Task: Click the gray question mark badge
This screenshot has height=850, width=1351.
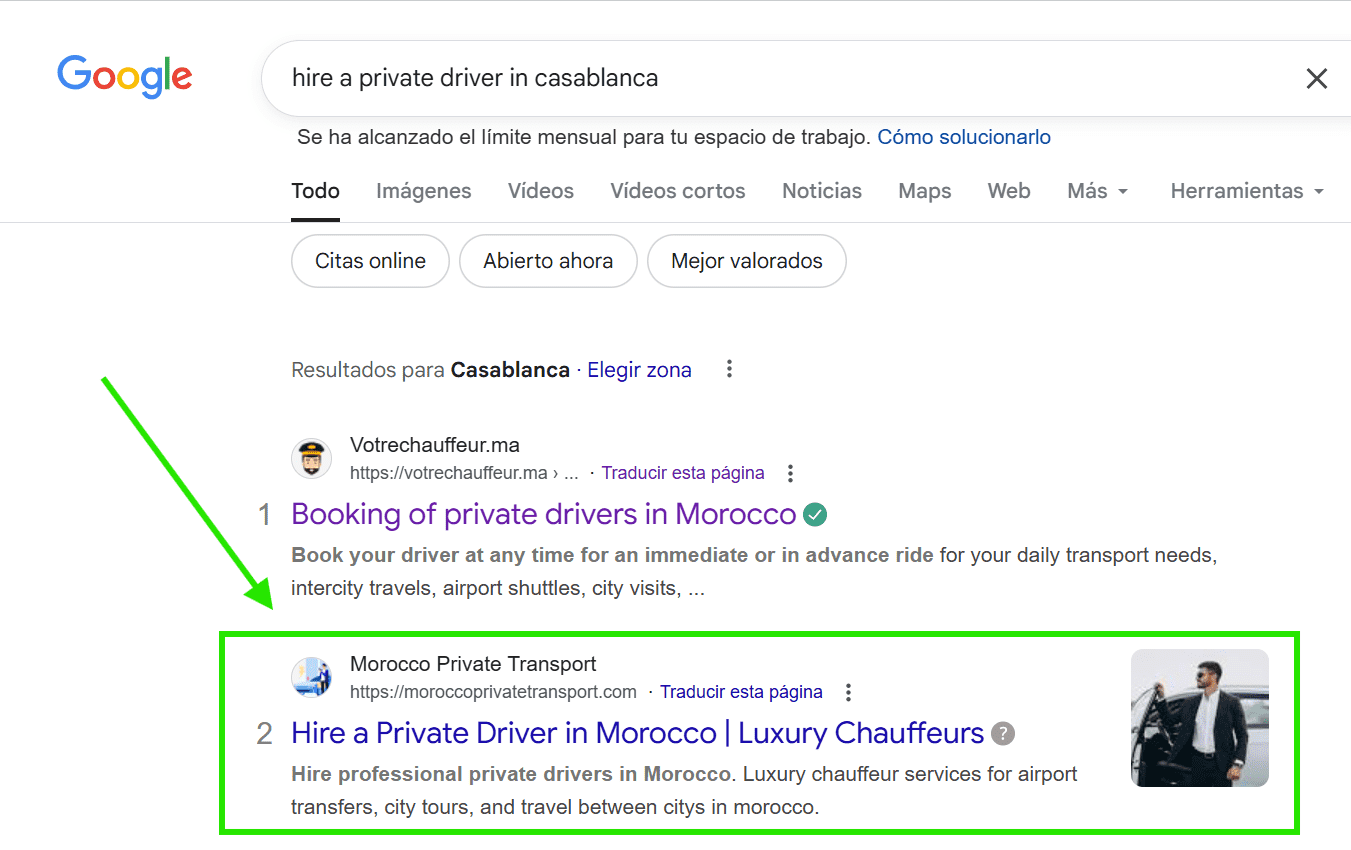Action: tap(1003, 734)
